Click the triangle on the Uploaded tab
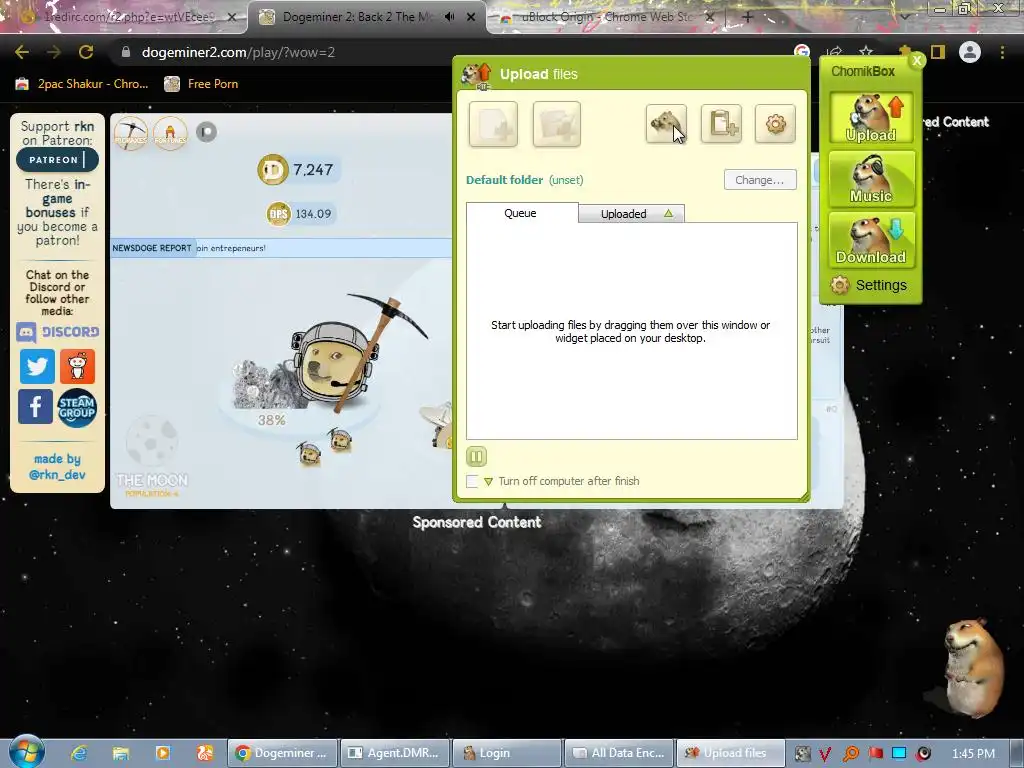 click(668, 214)
